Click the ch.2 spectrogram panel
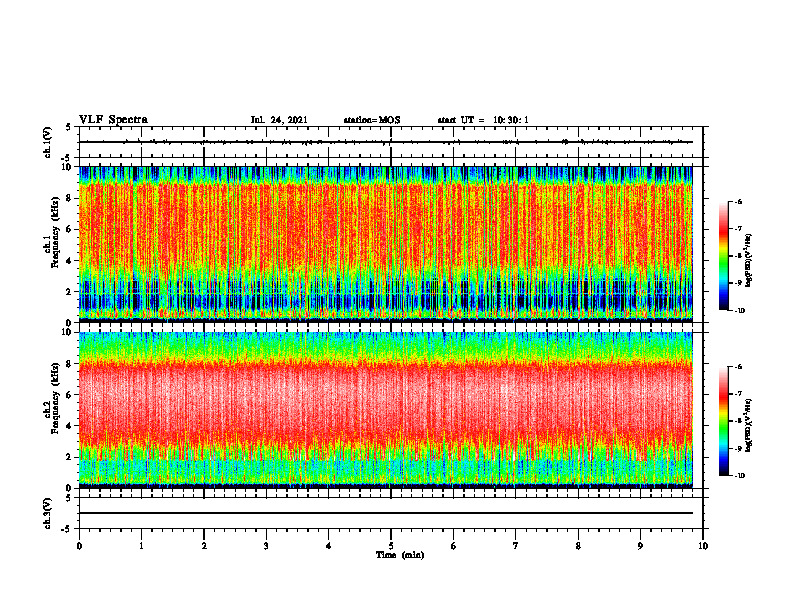Viewport: 792px width, 612px height. tap(386, 410)
